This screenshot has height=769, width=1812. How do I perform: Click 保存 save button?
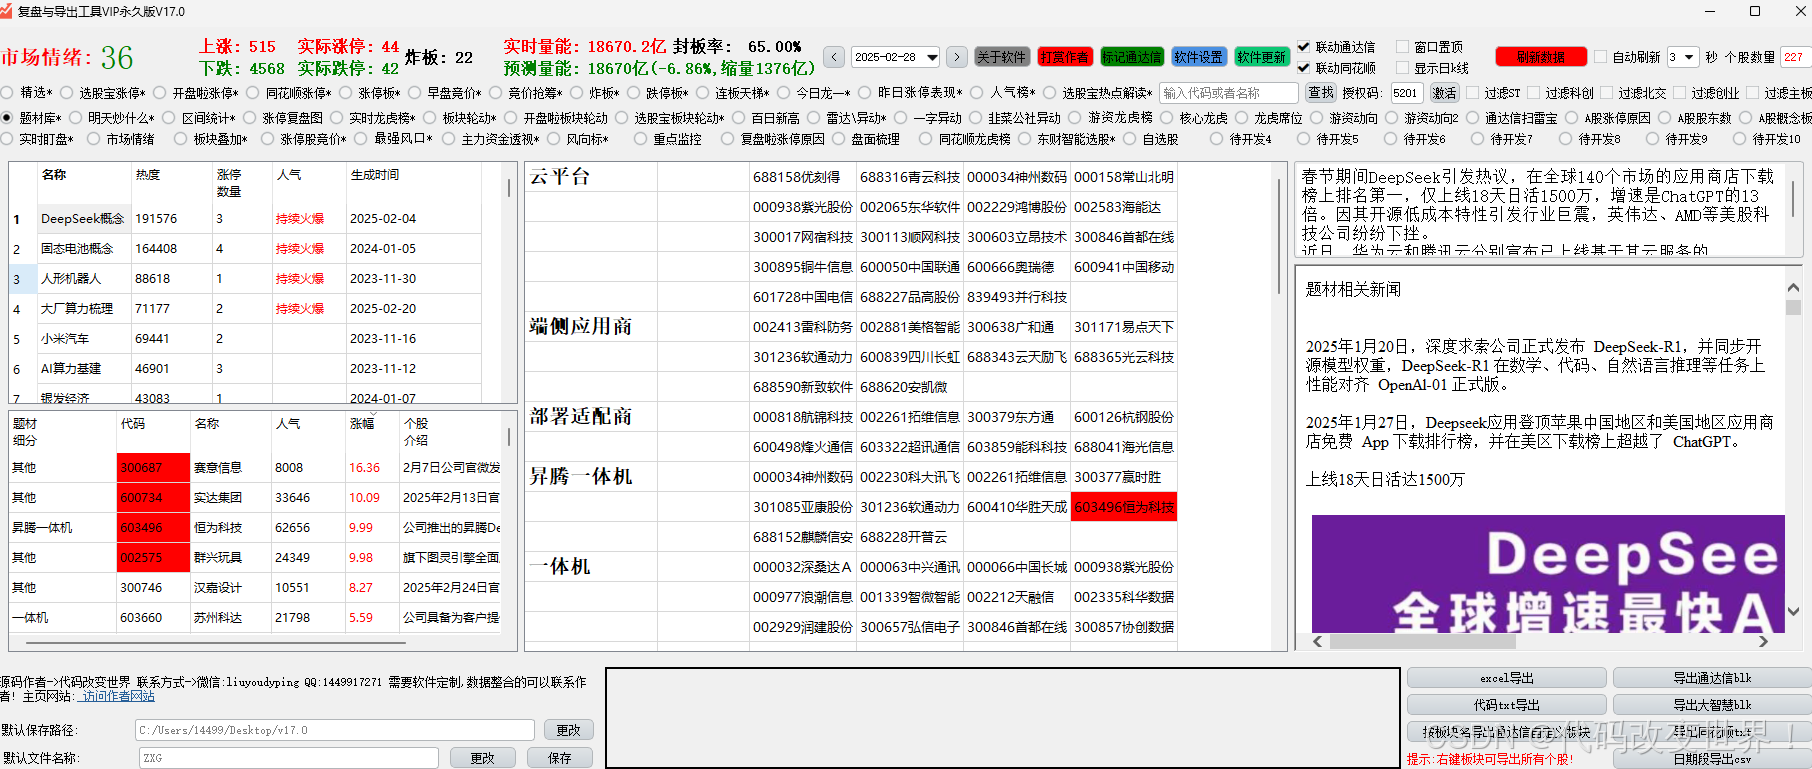[x=560, y=758]
